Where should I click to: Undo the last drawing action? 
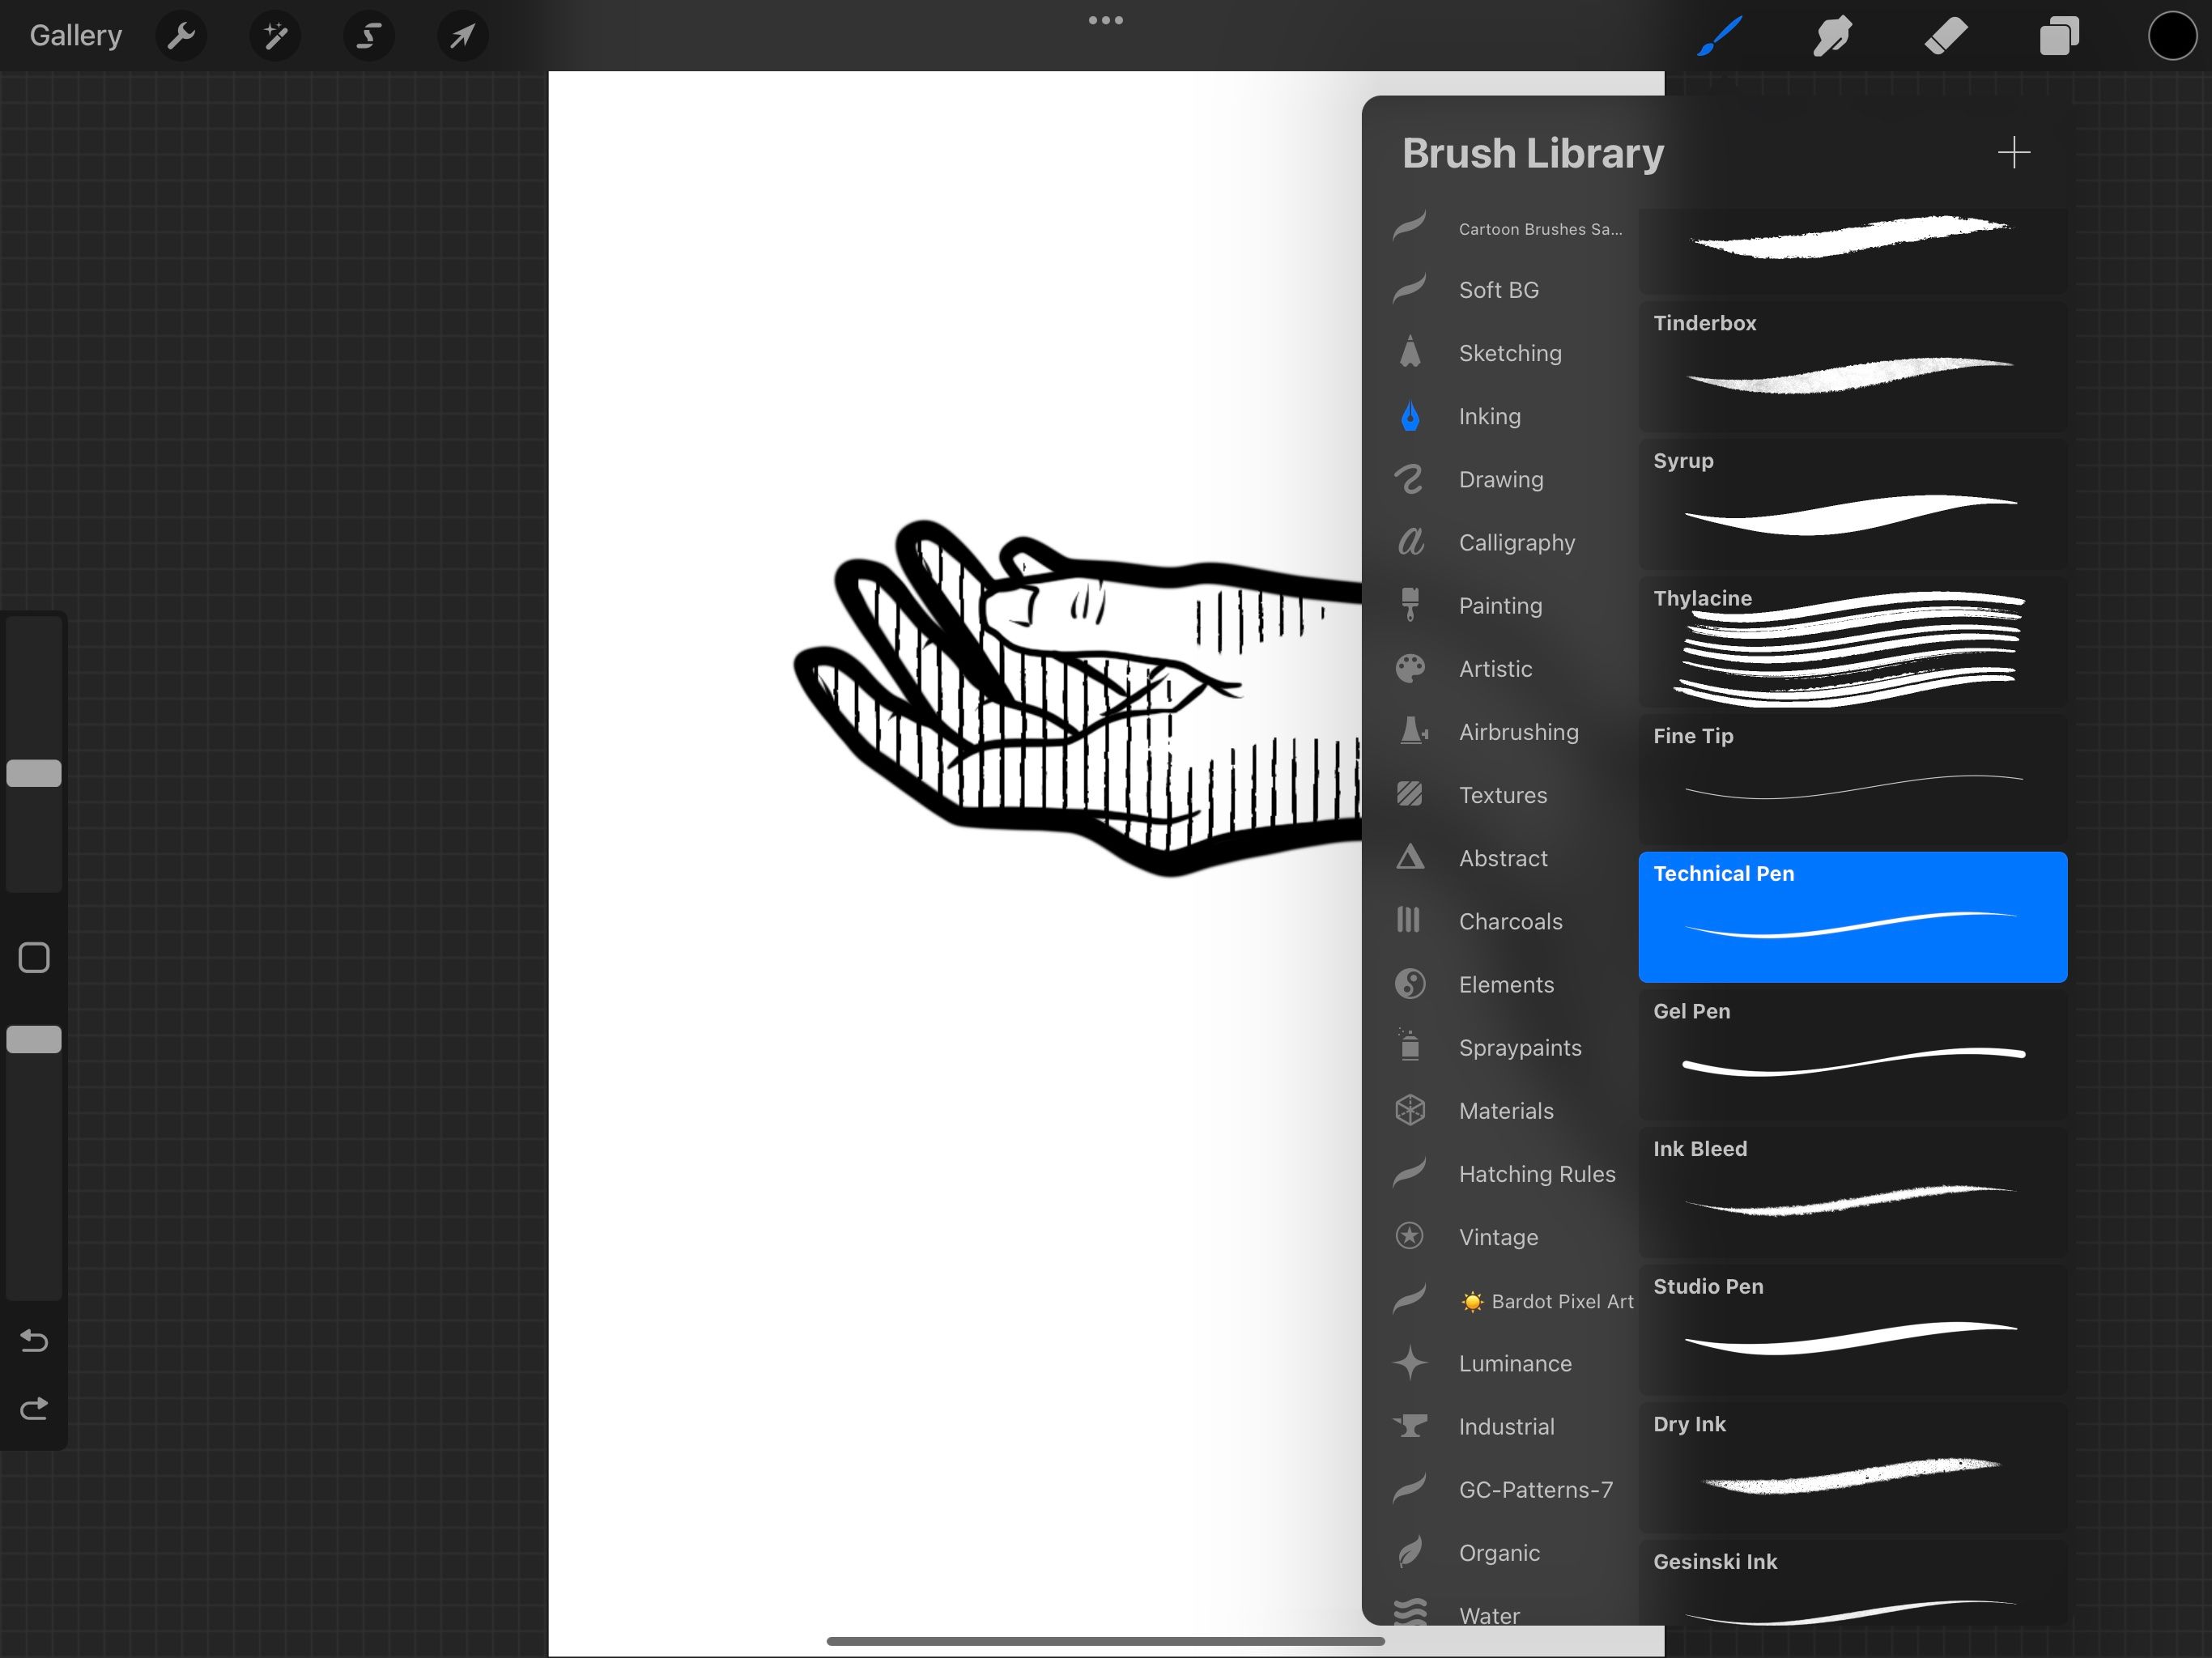point(33,1339)
